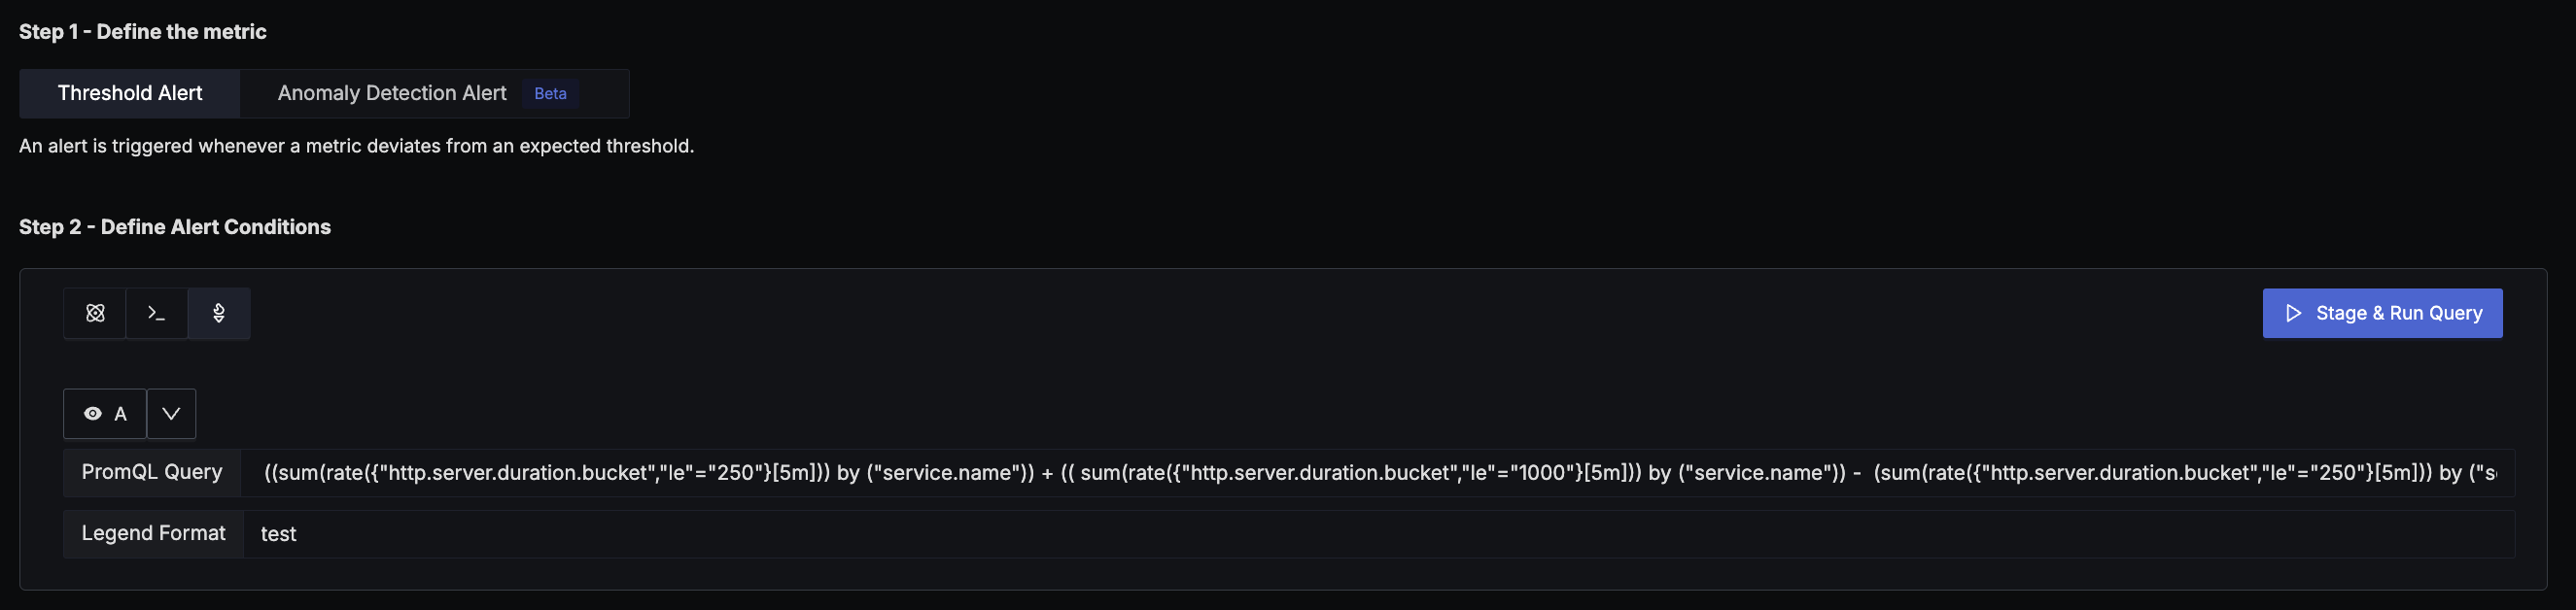Viewport: 2576px width, 610px height.
Task: Click the Legend Format label
Action: (x=153, y=533)
